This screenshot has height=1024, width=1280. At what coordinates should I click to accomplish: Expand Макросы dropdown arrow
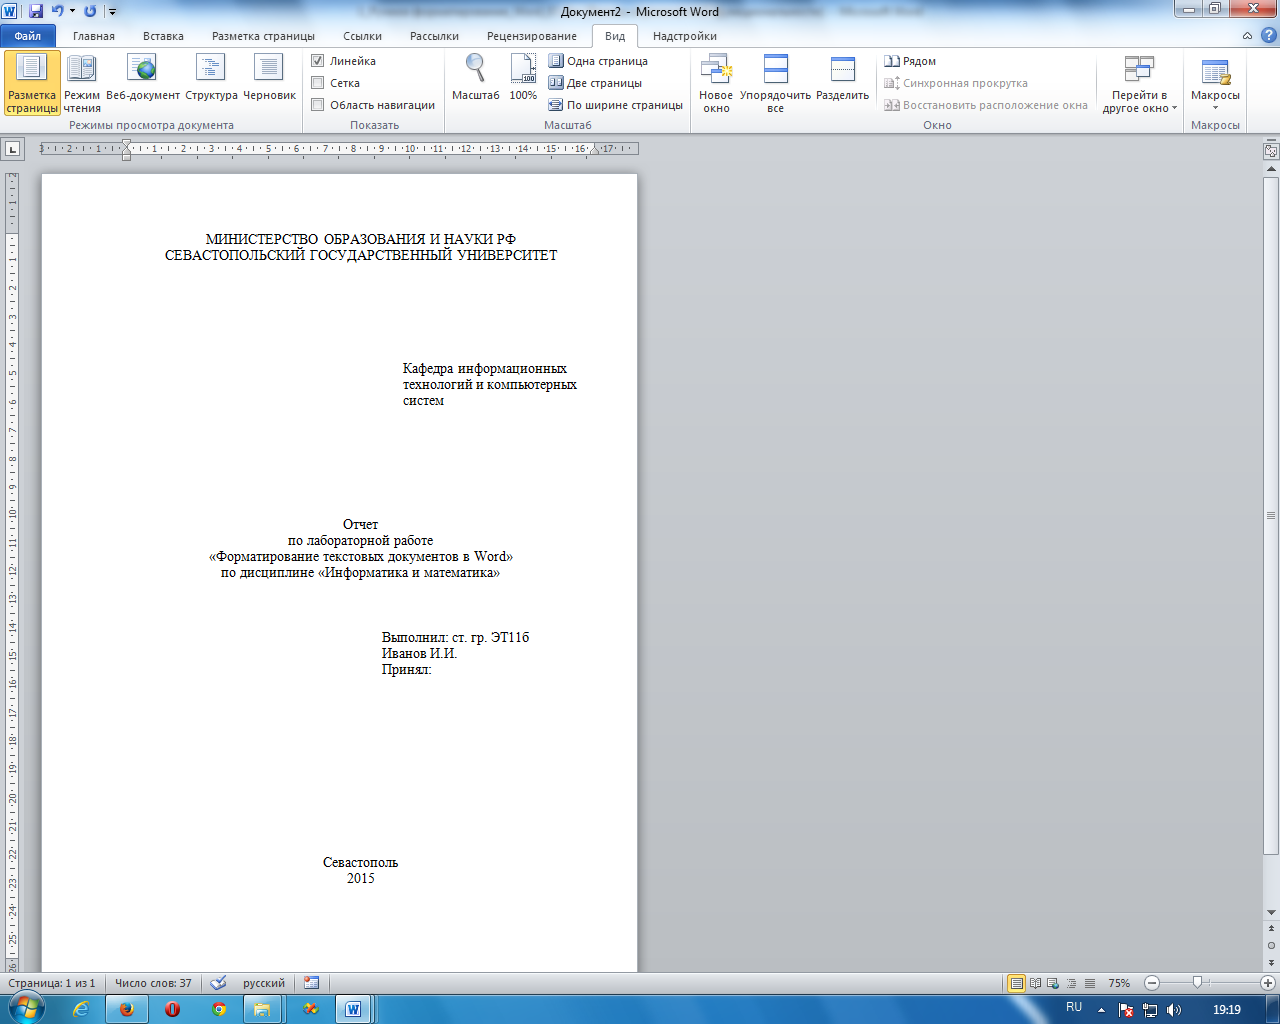point(1215,108)
